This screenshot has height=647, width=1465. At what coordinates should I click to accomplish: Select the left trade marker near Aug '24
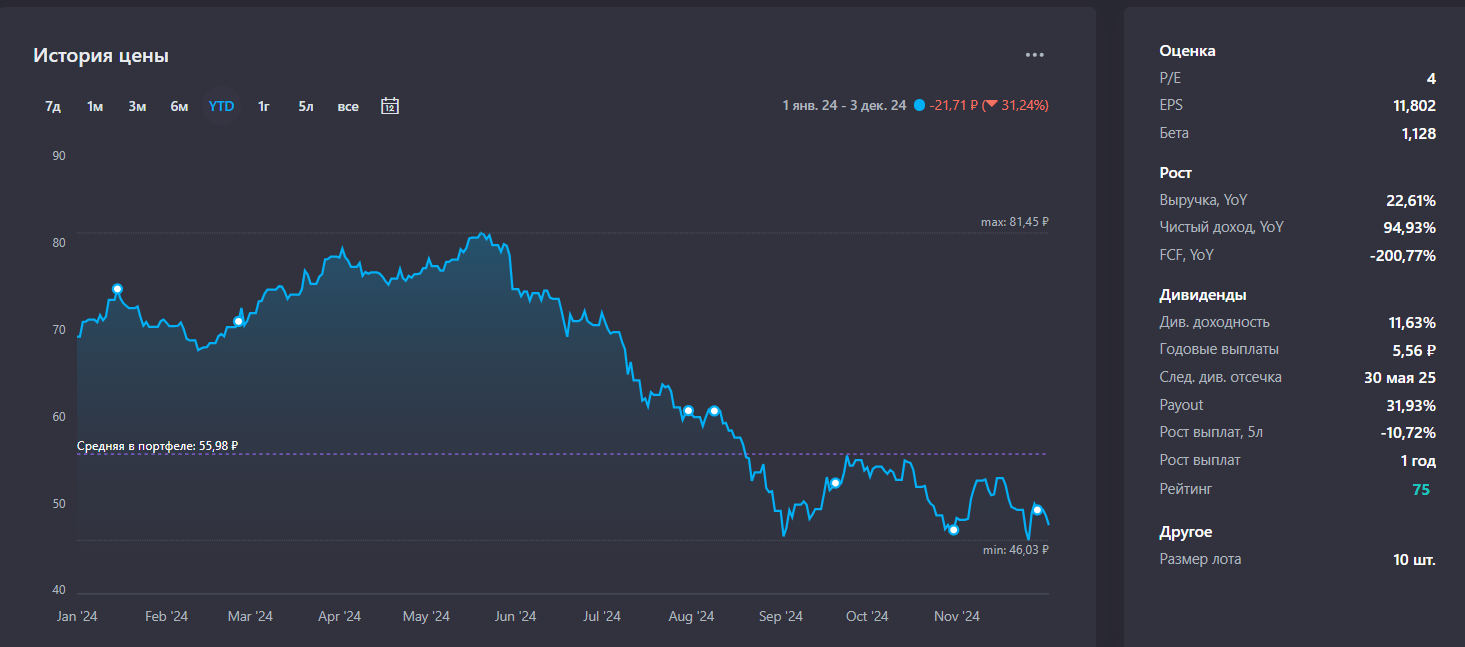coord(688,411)
